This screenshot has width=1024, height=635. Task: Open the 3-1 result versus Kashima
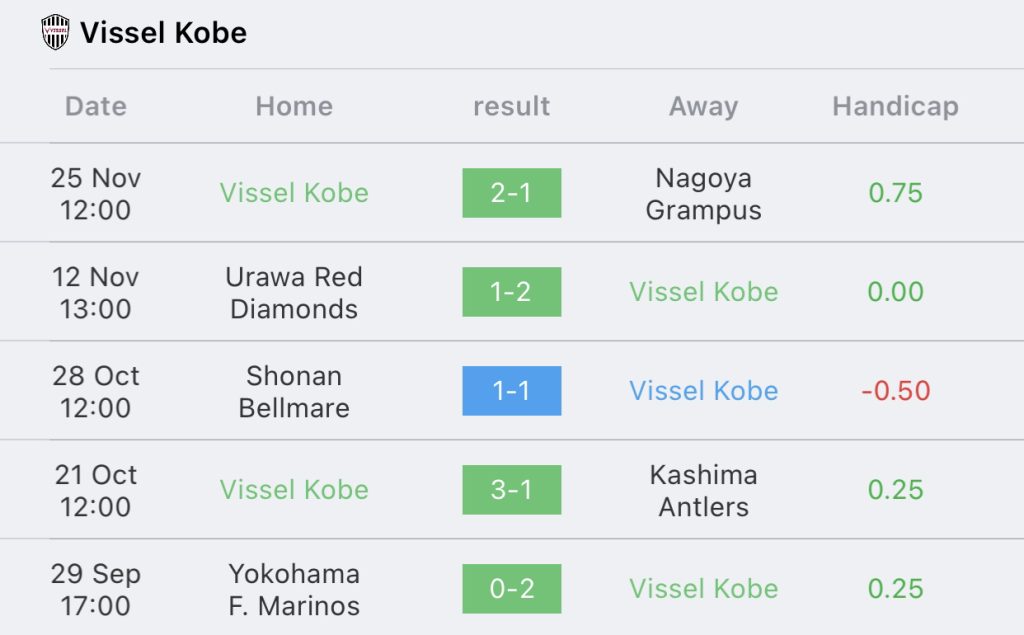click(511, 490)
